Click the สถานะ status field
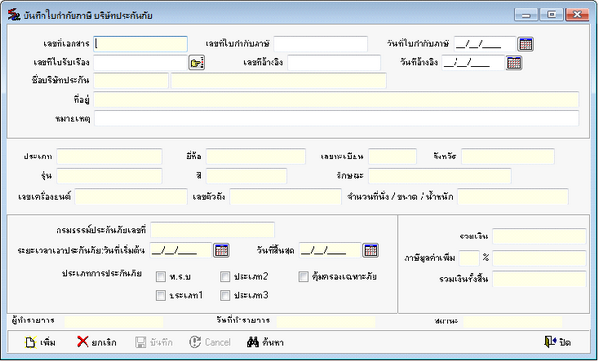The width and height of the screenshot is (599, 362). 513,322
